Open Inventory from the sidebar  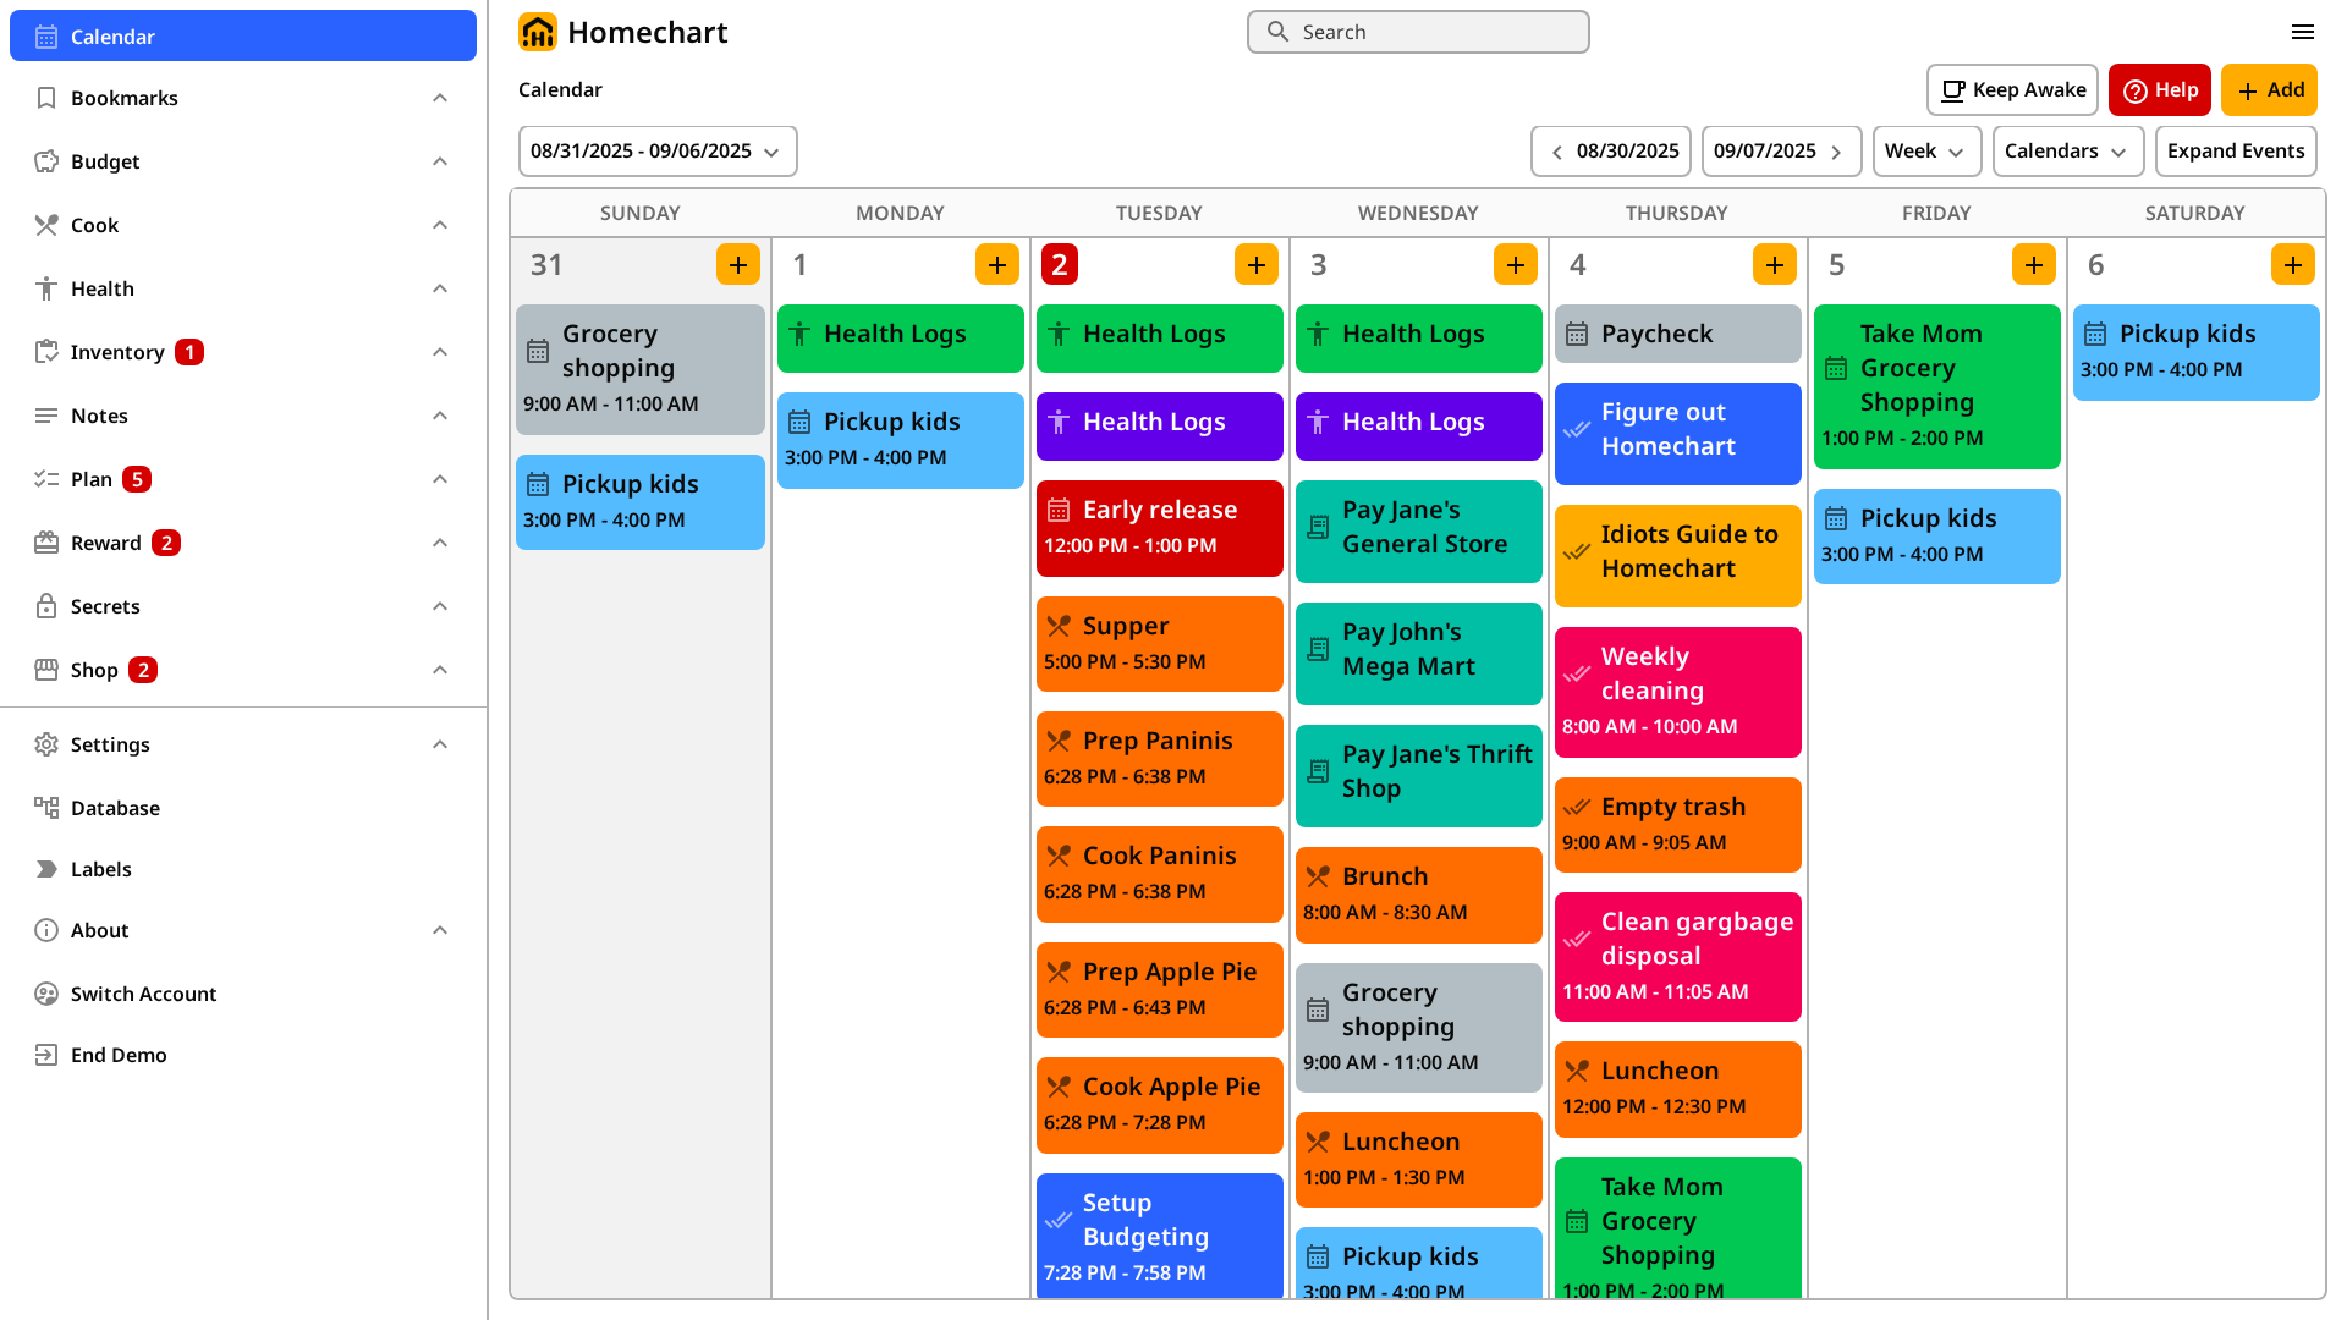[117, 352]
